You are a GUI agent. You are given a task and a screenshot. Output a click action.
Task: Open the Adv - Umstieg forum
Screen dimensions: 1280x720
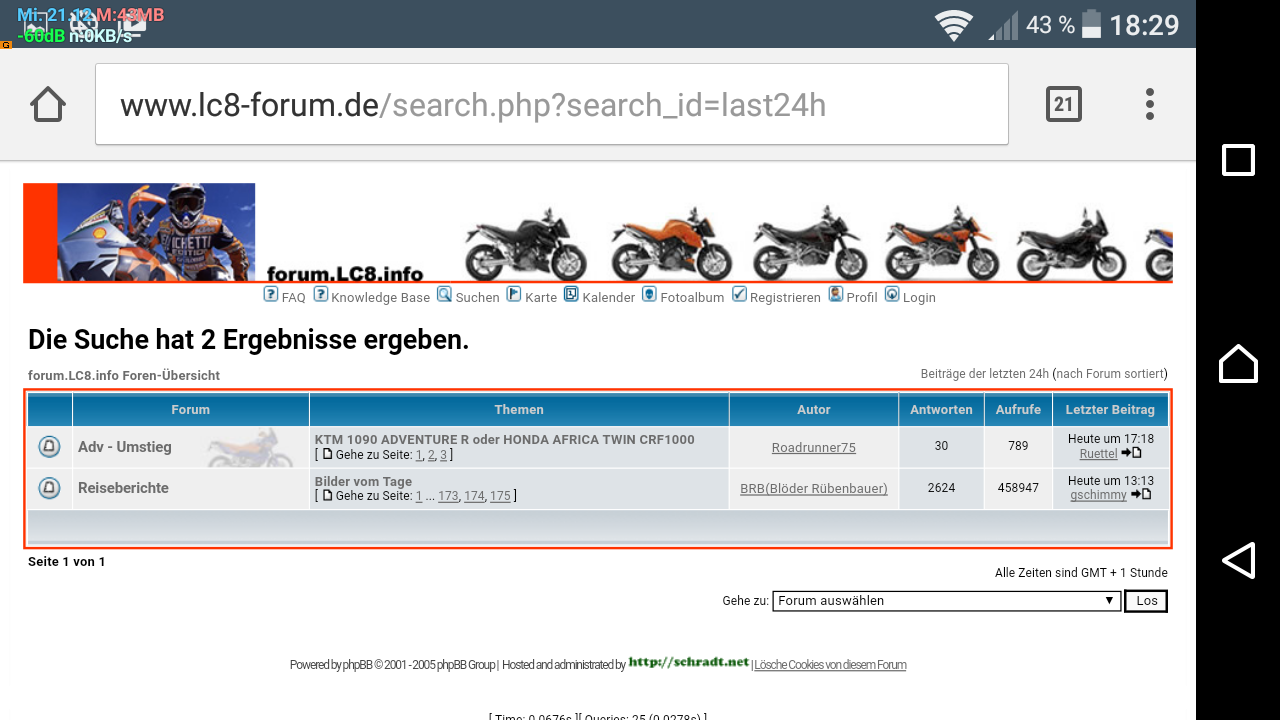point(125,447)
